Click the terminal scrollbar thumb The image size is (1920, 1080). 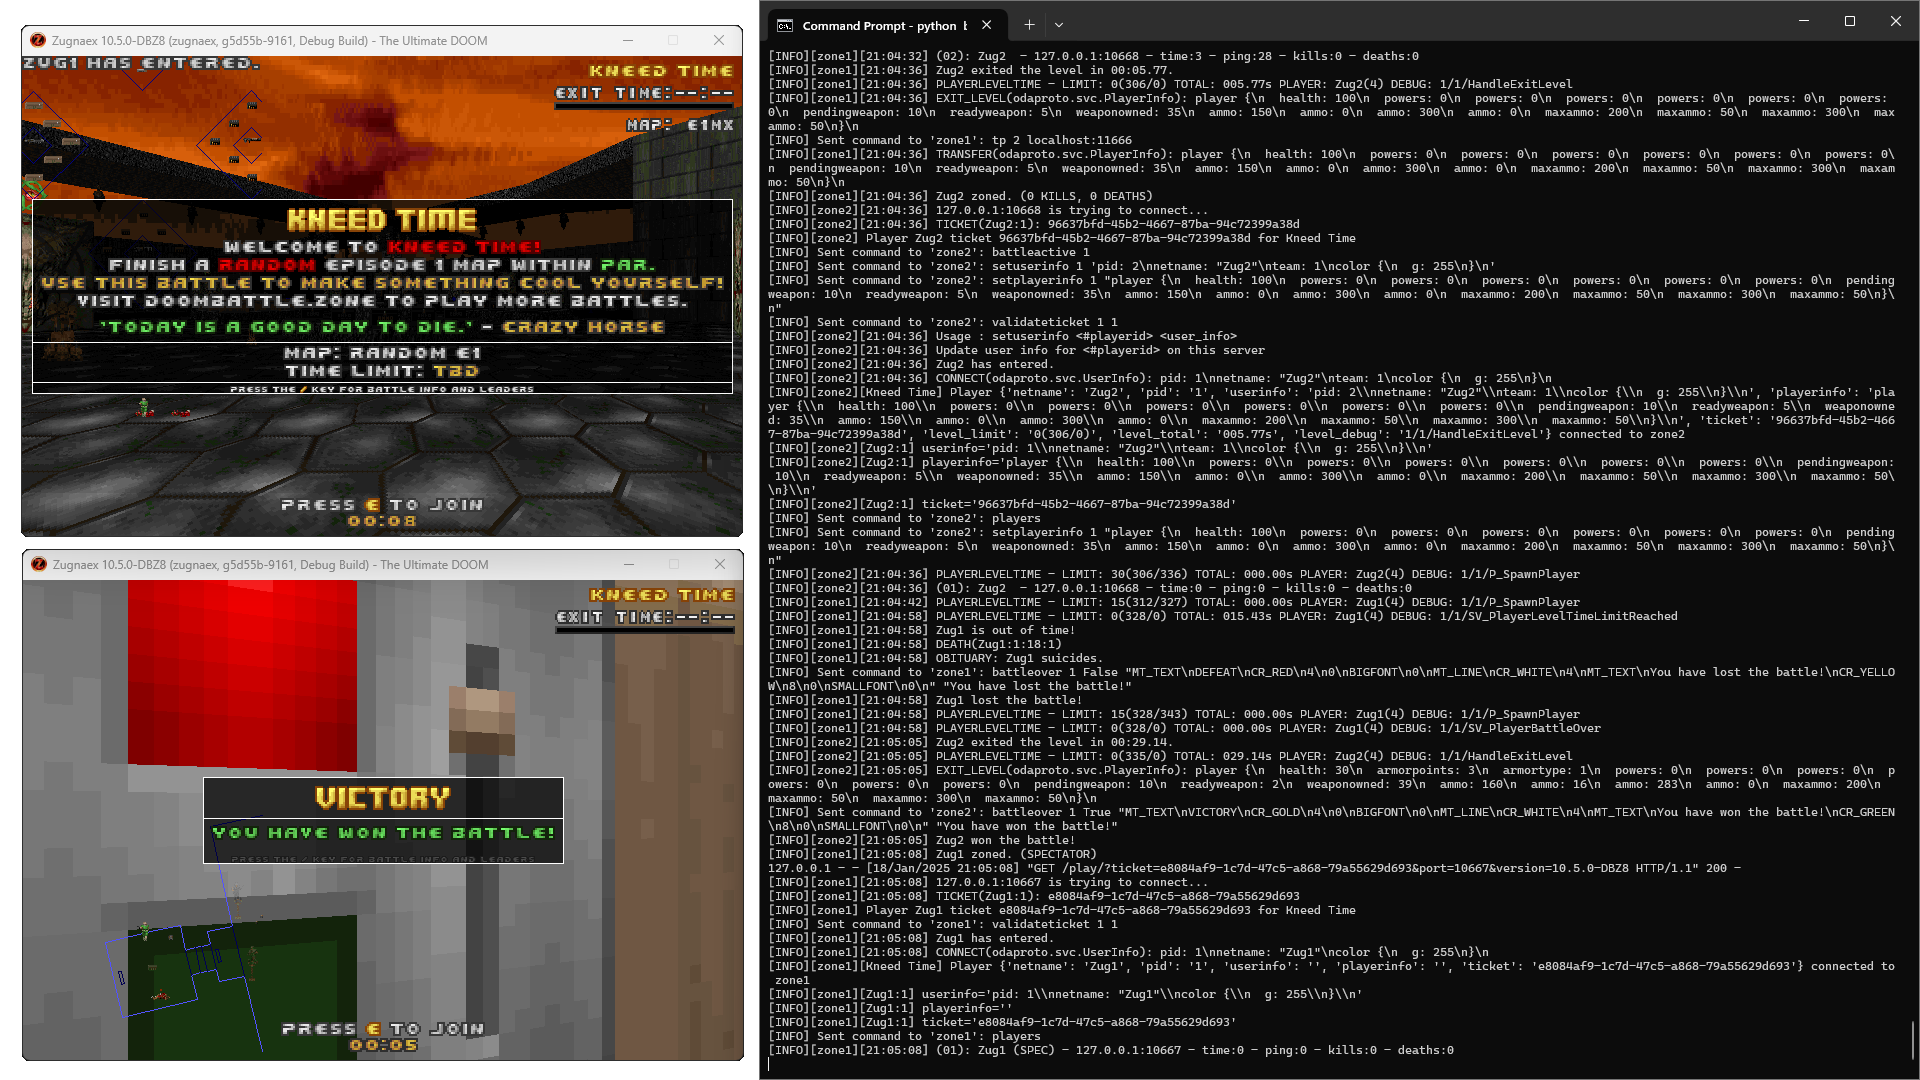(x=1912, y=1040)
